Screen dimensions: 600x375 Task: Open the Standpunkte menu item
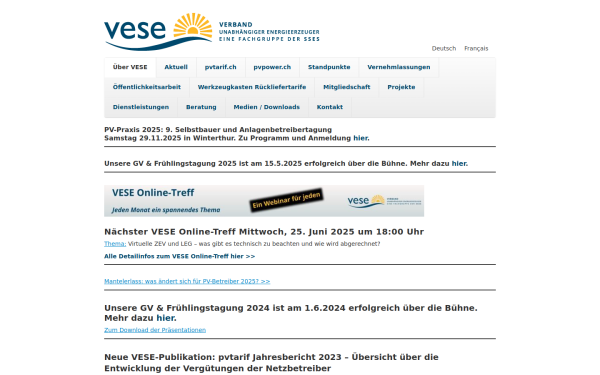(329, 67)
